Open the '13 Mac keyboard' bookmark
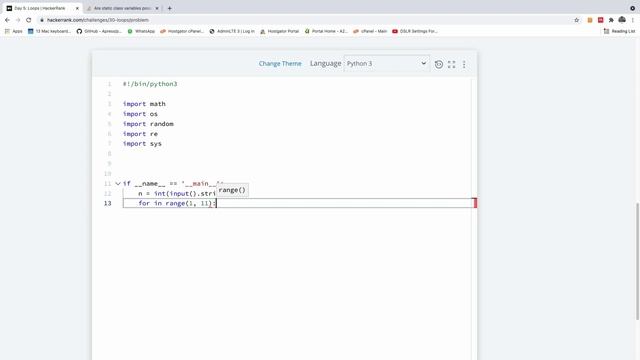The width and height of the screenshot is (640, 360). (49, 31)
